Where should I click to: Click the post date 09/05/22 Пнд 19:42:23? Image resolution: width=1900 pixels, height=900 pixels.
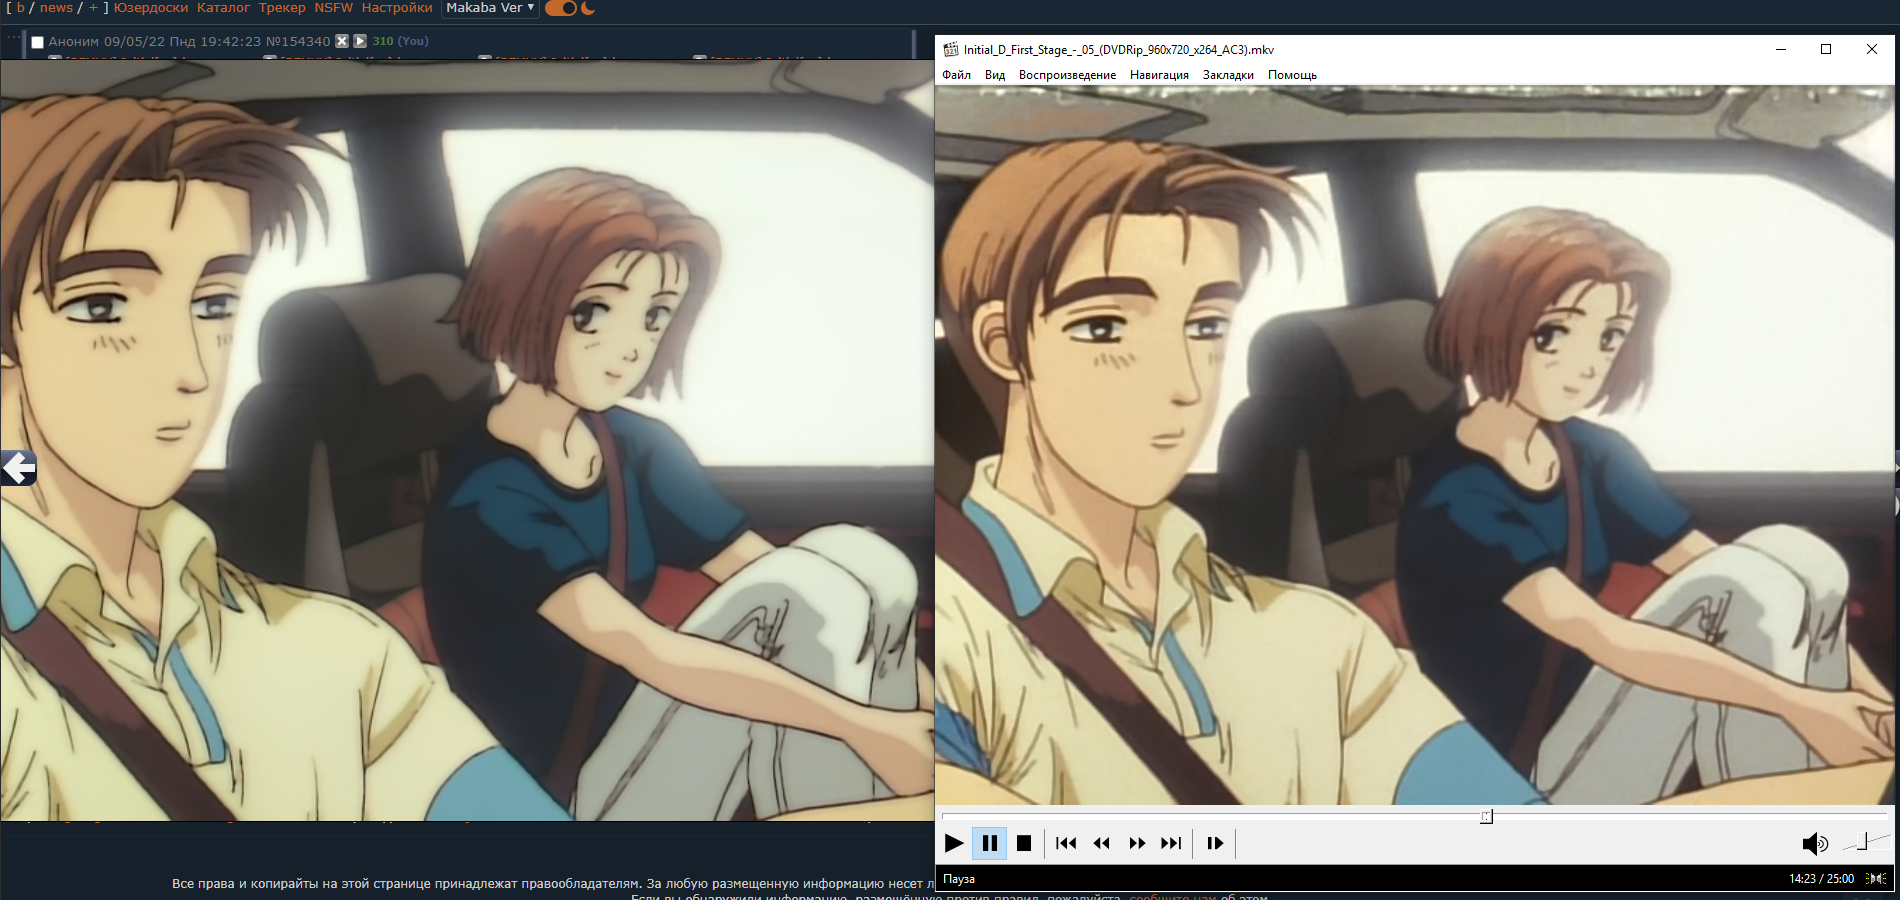(x=182, y=42)
